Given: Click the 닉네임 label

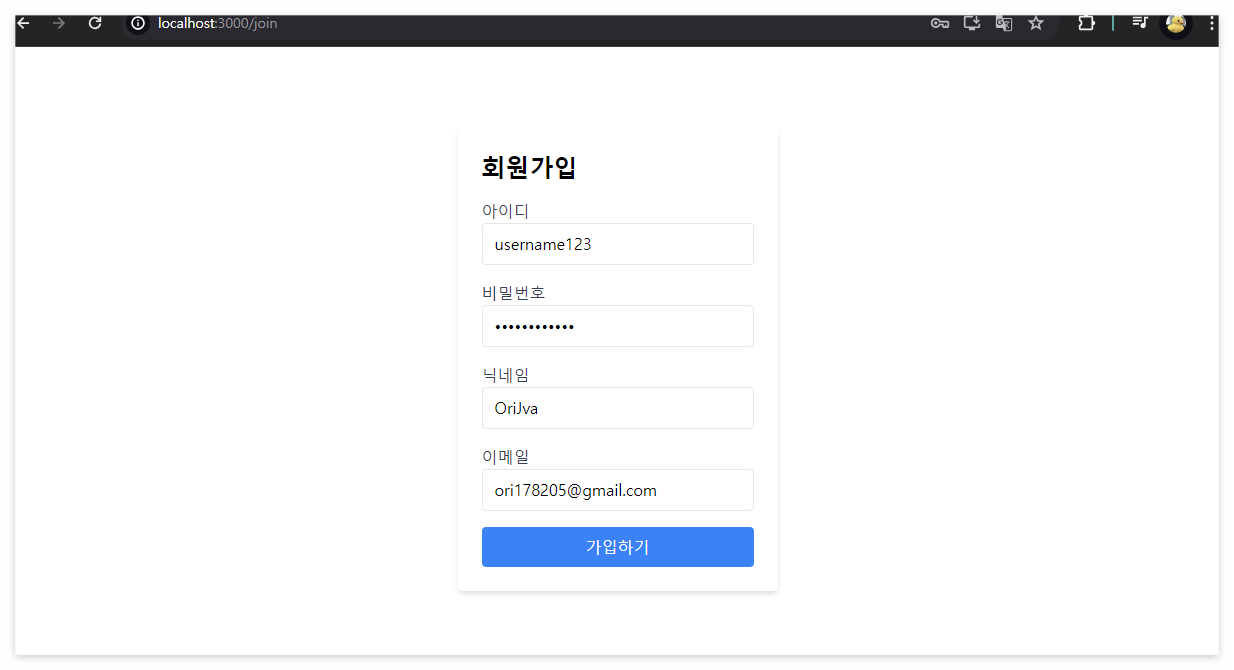Looking at the screenshot, I should pos(505,375).
